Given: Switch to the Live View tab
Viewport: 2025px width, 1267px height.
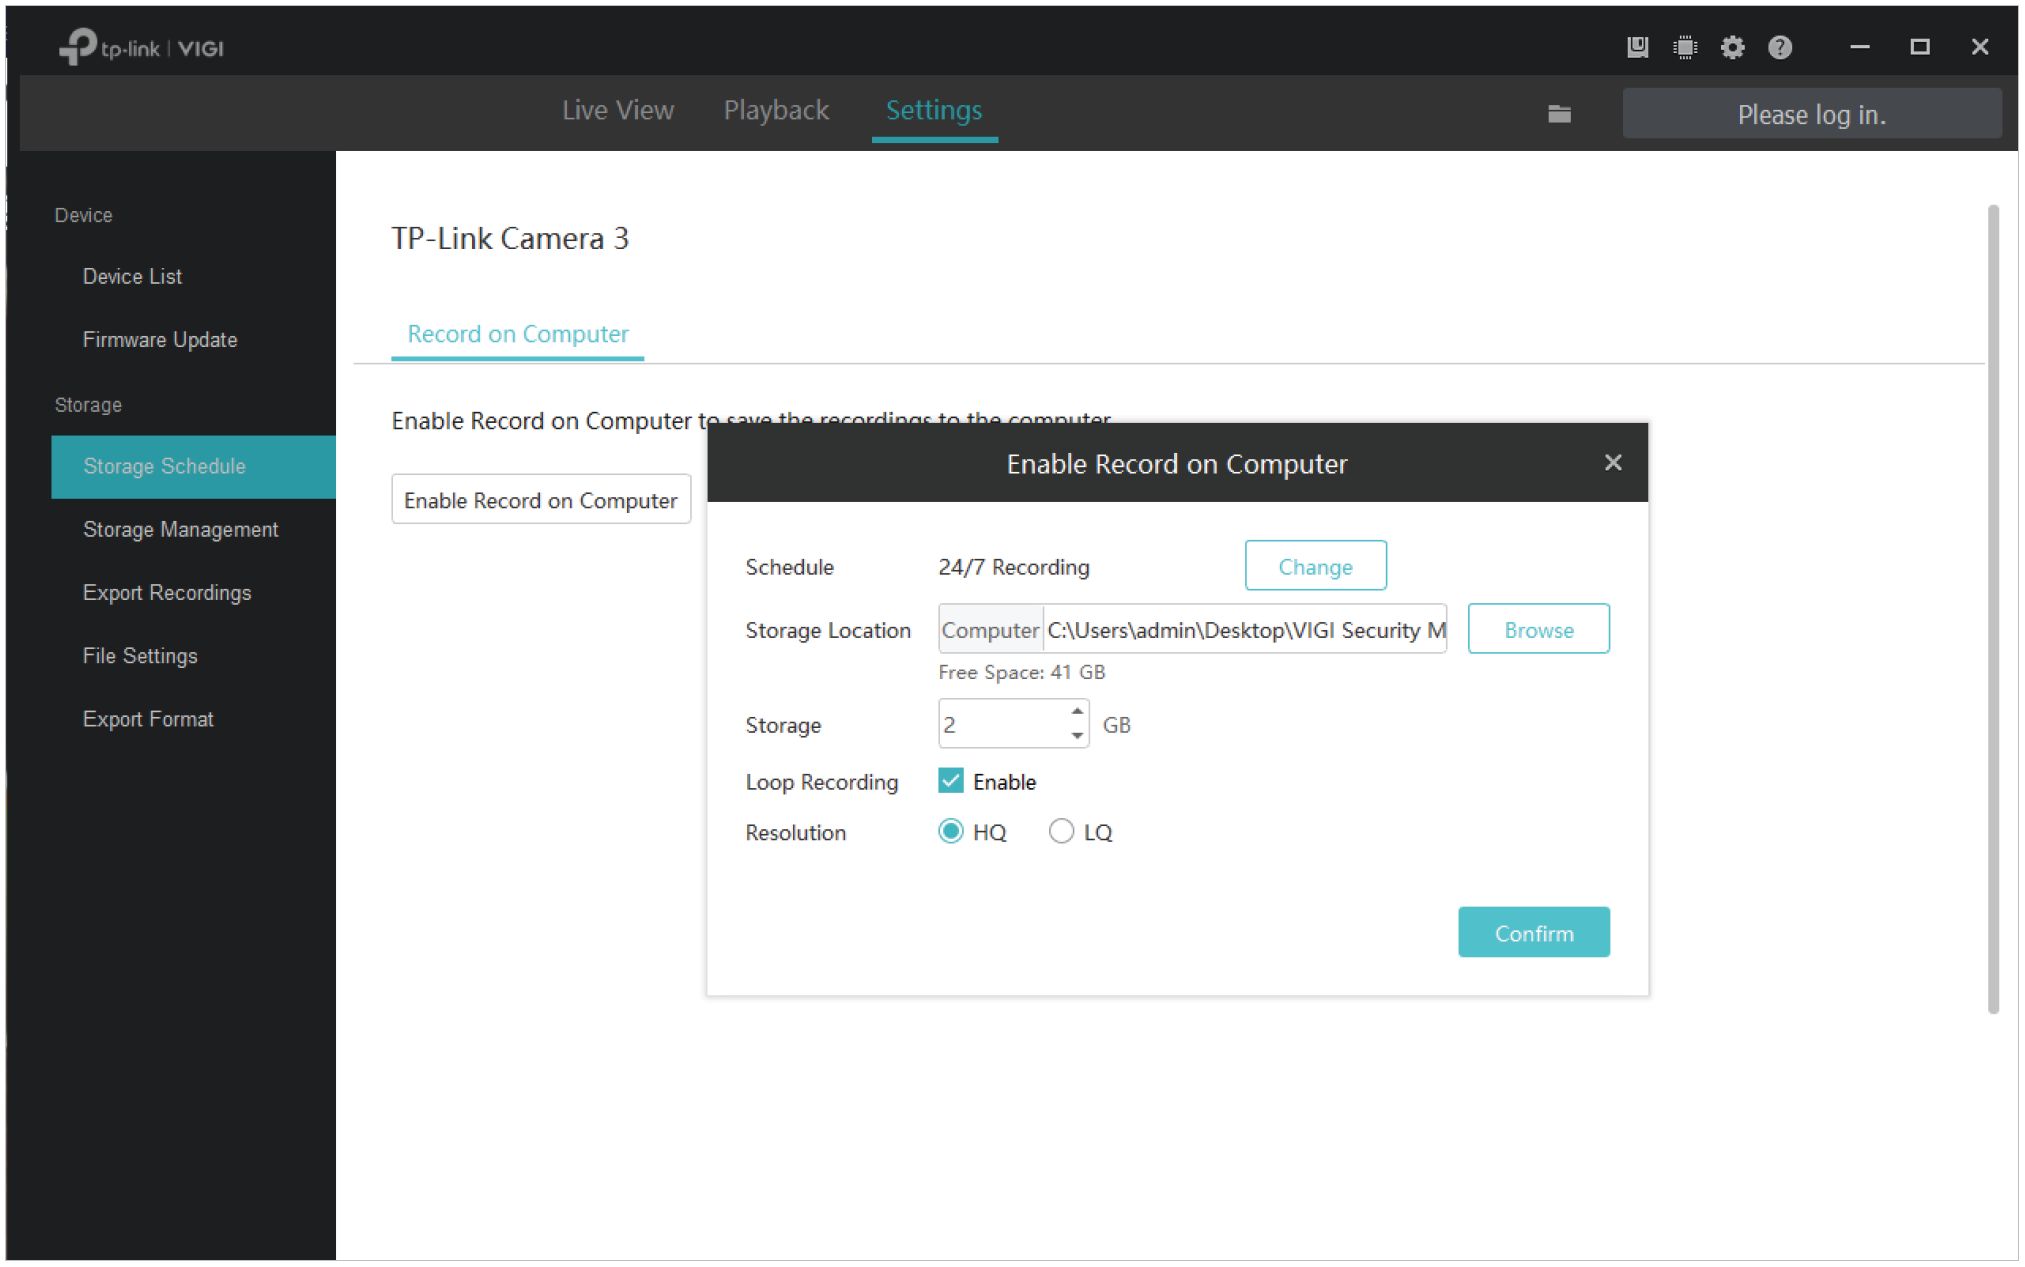Looking at the screenshot, I should coord(617,110).
